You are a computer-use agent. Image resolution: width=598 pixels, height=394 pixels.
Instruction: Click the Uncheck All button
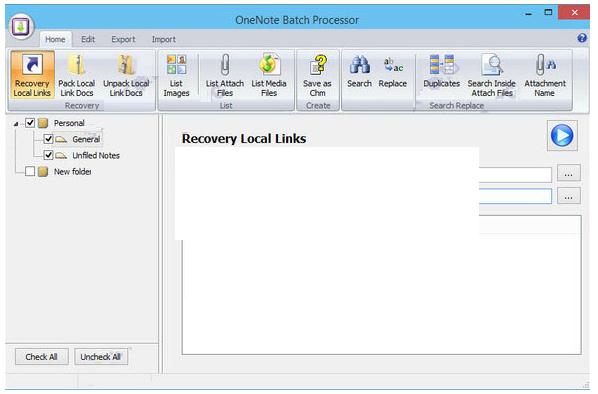point(101,357)
